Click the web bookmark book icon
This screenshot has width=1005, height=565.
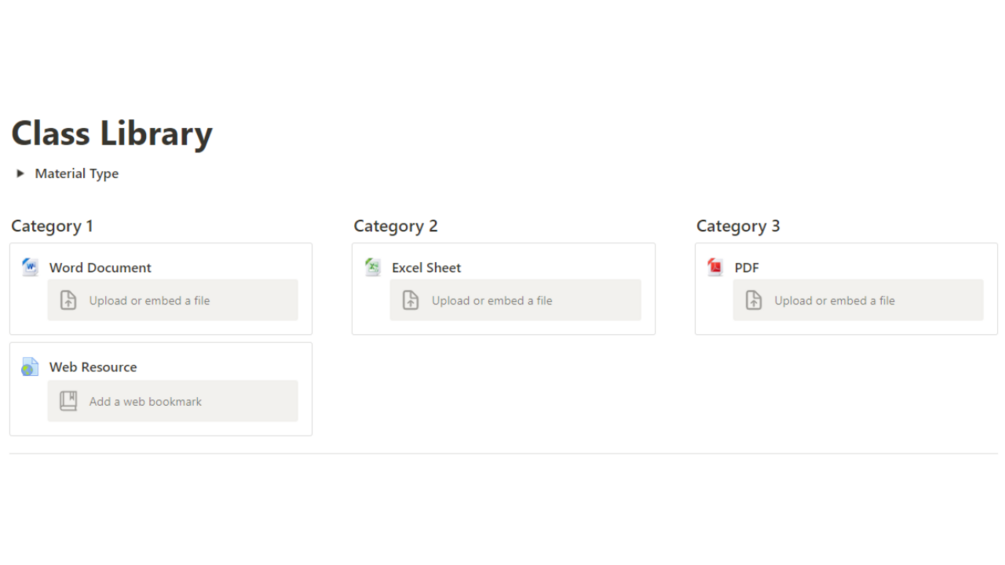point(68,401)
